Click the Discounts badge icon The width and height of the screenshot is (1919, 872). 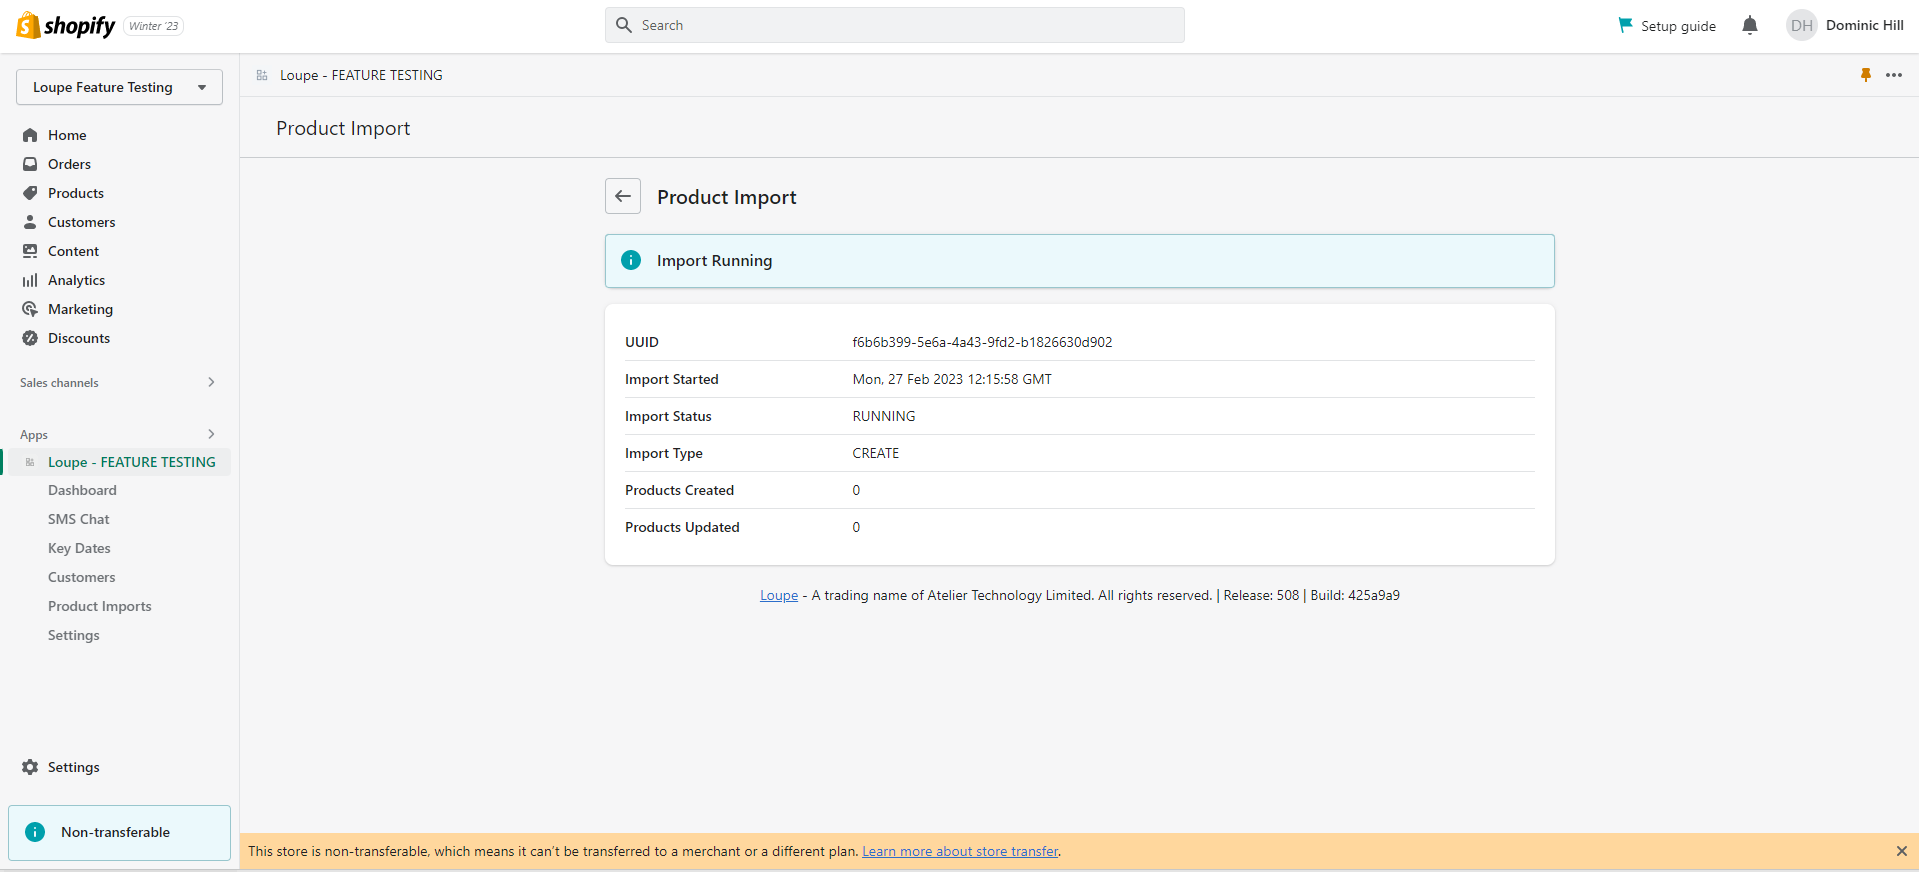(30, 338)
